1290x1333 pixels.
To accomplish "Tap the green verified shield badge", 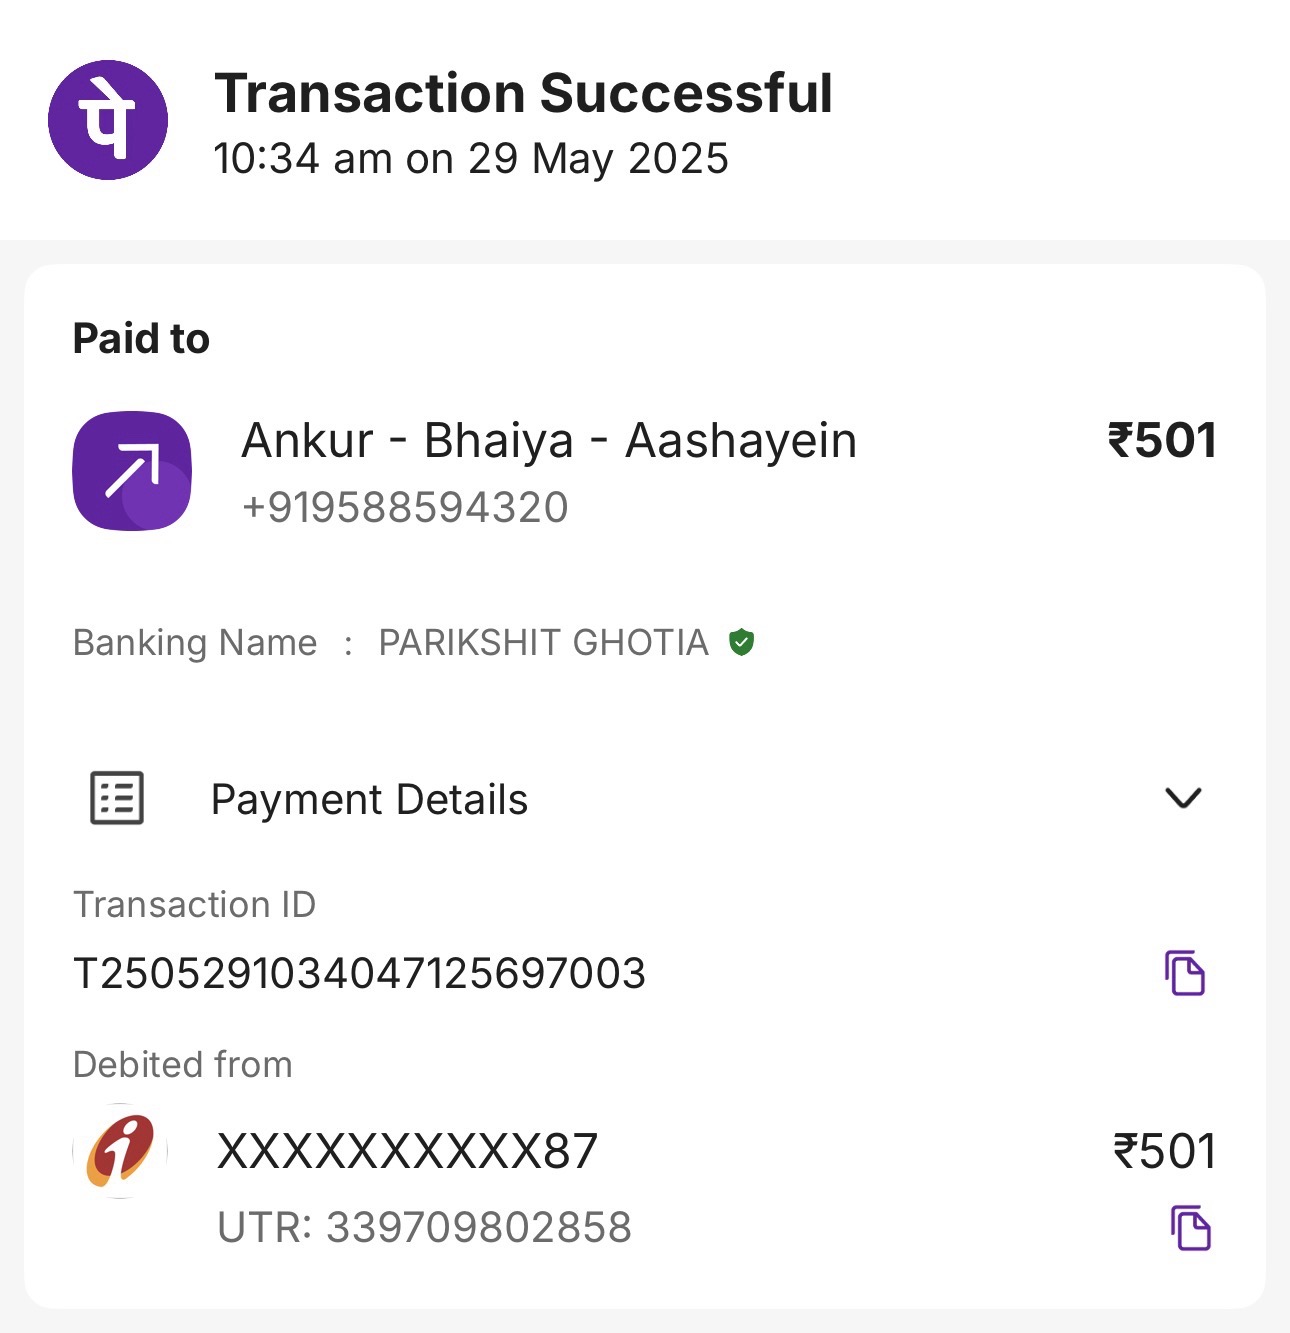I will coord(741,642).
